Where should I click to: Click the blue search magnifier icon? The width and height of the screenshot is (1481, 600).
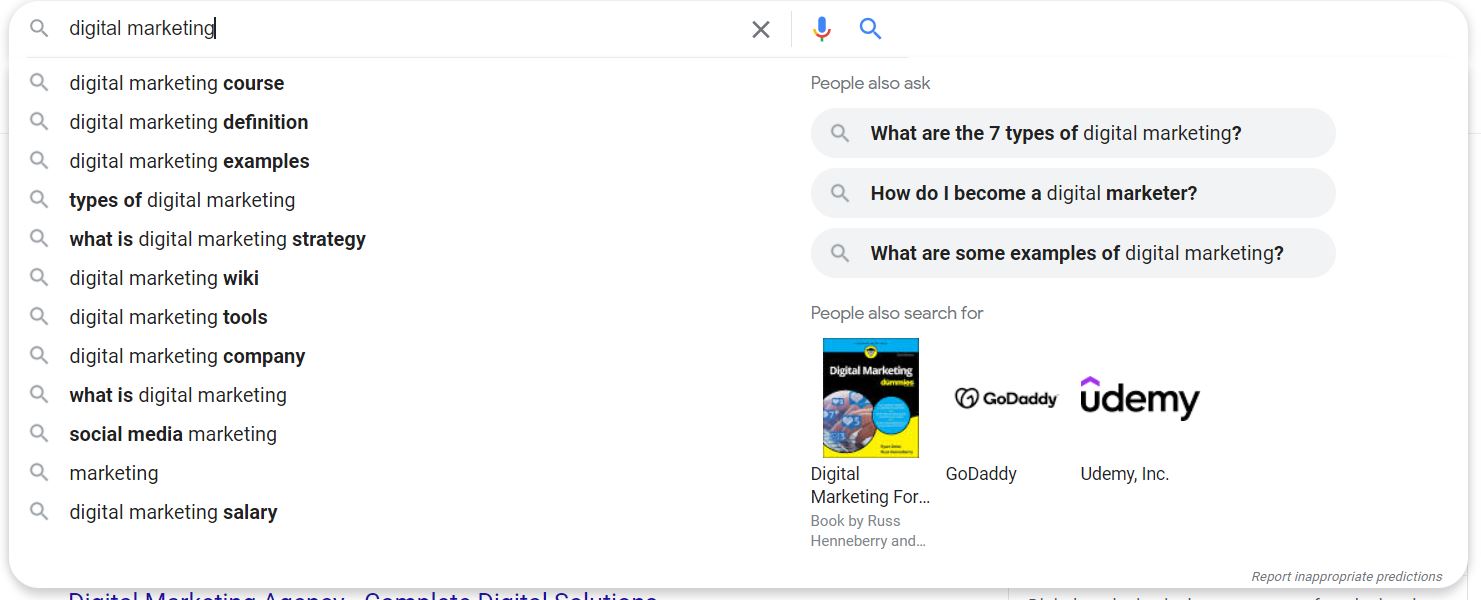coord(869,28)
